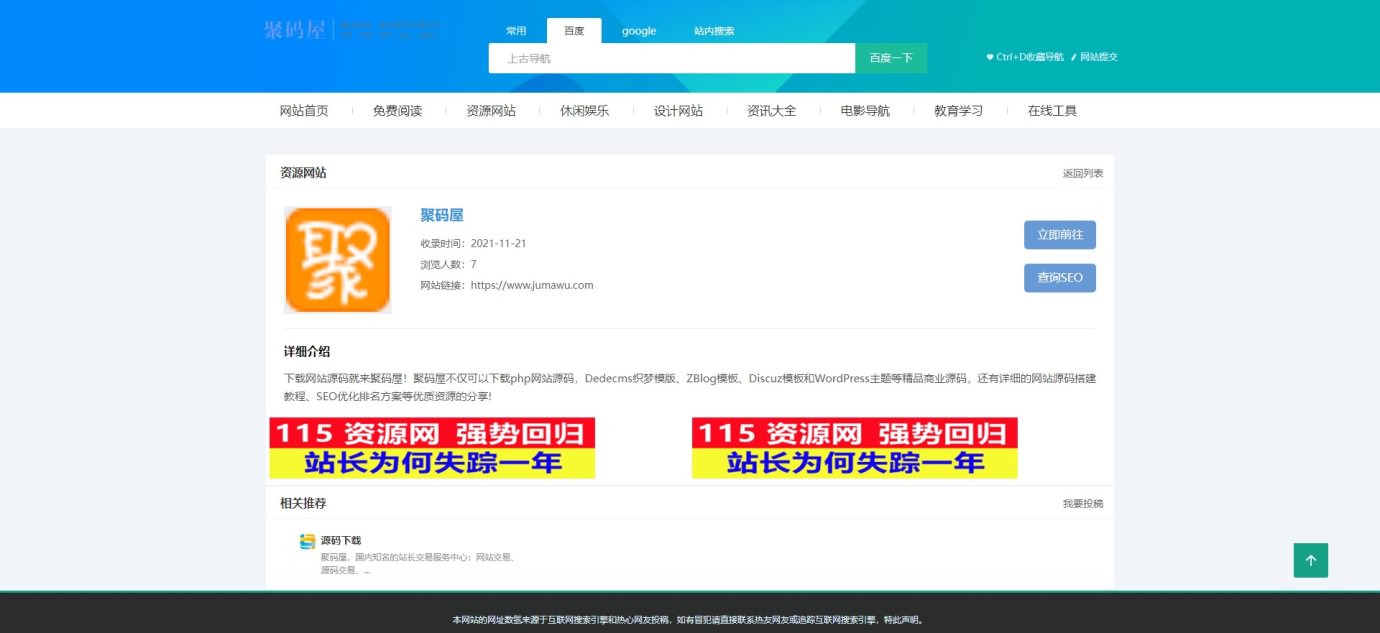Click the 源码下载 site icon

[x=308, y=541]
